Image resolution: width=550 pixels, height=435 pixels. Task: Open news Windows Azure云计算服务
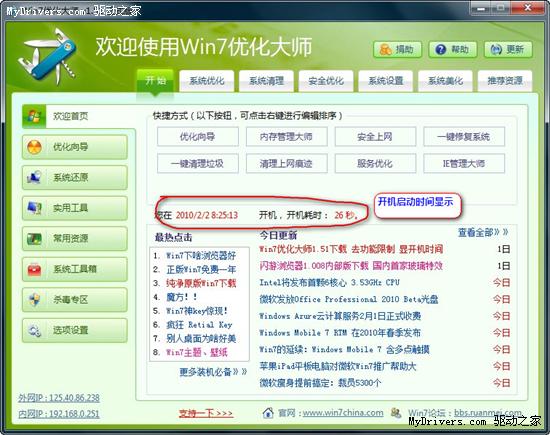(340, 316)
